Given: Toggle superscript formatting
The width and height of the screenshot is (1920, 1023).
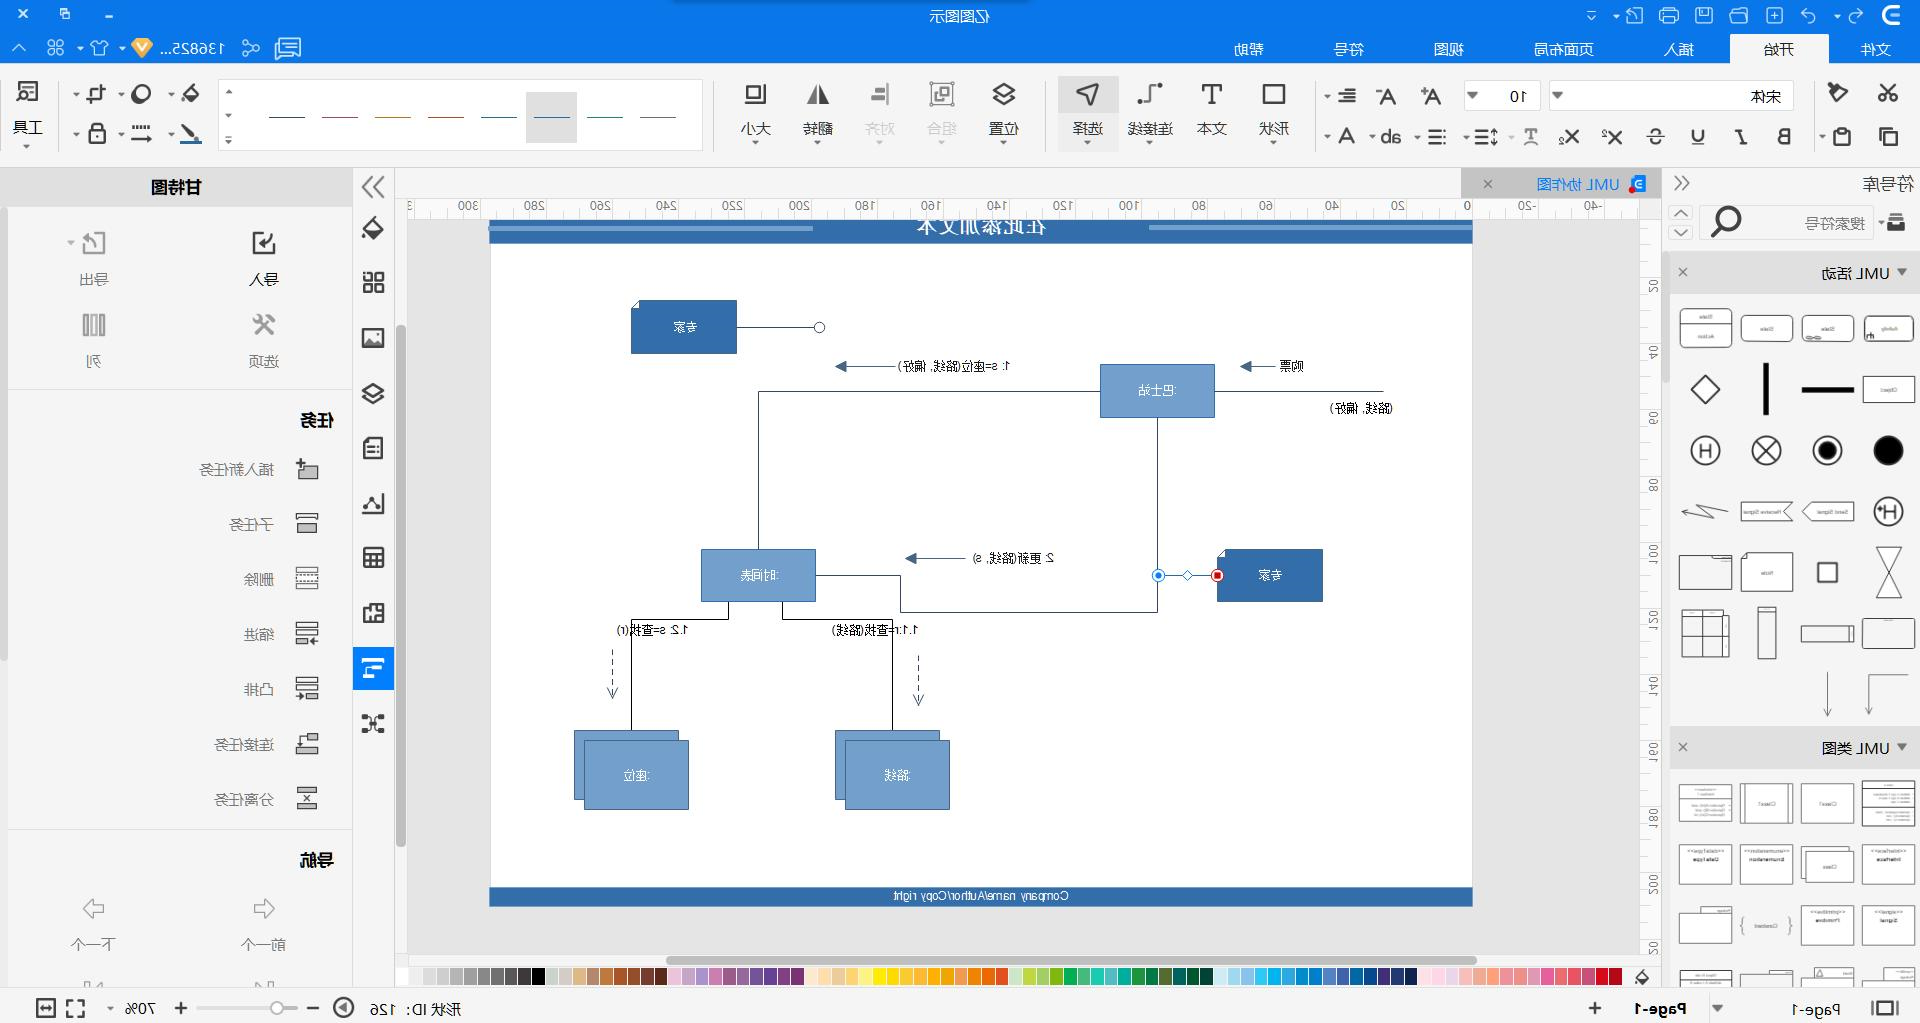Looking at the screenshot, I should (1612, 137).
